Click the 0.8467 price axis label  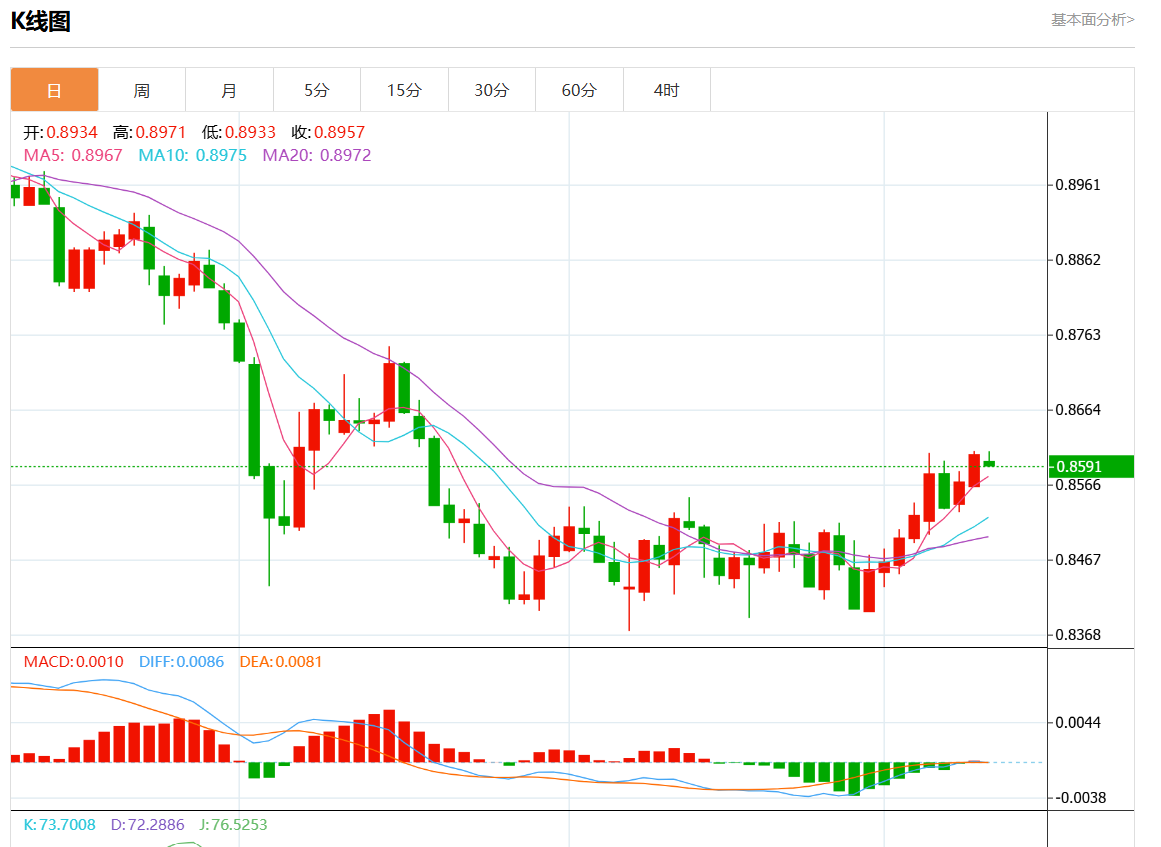pyautogui.click(x=1078, y=560)
